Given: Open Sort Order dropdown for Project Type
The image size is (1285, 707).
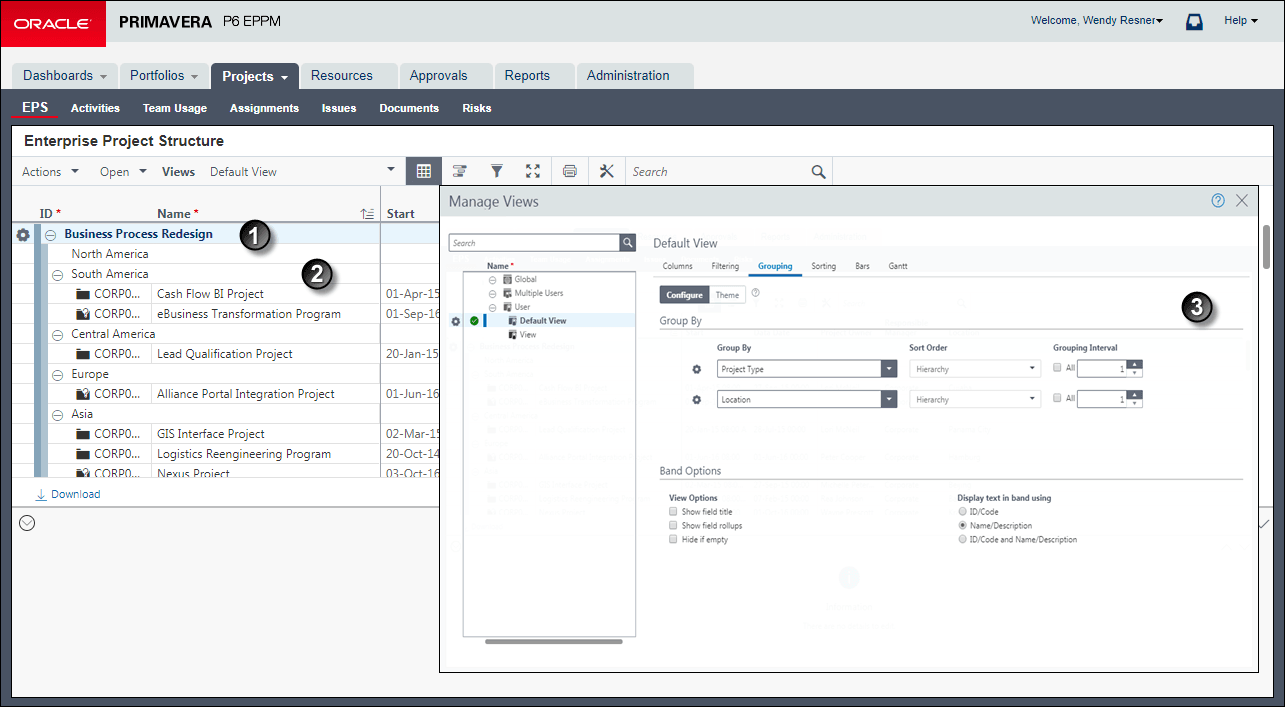Looking at the screenshot, I should point(975,369).
